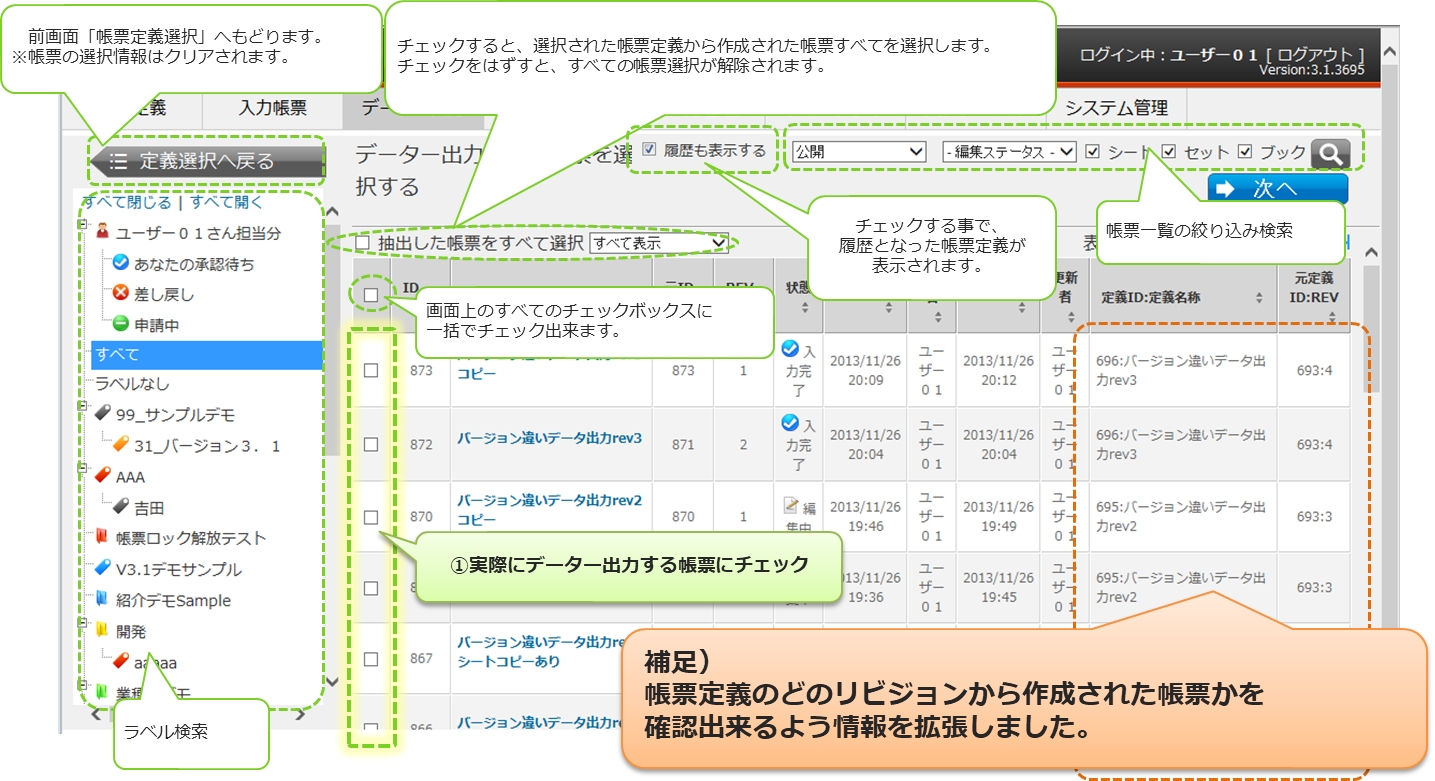Screen dimensions: 1435x781
Task: Select the 差し戻し tree item
Action: point(164,295)
